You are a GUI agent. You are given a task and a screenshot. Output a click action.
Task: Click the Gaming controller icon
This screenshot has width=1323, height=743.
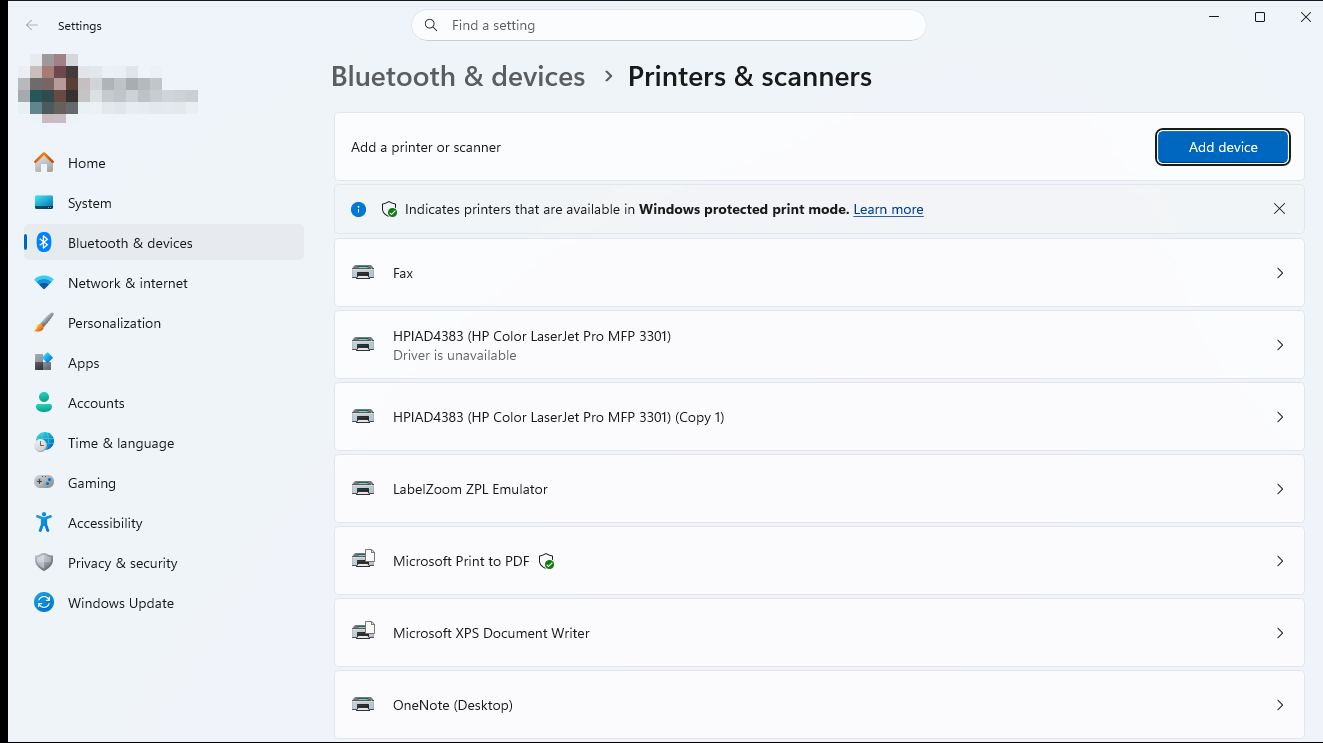click(44, 483)
